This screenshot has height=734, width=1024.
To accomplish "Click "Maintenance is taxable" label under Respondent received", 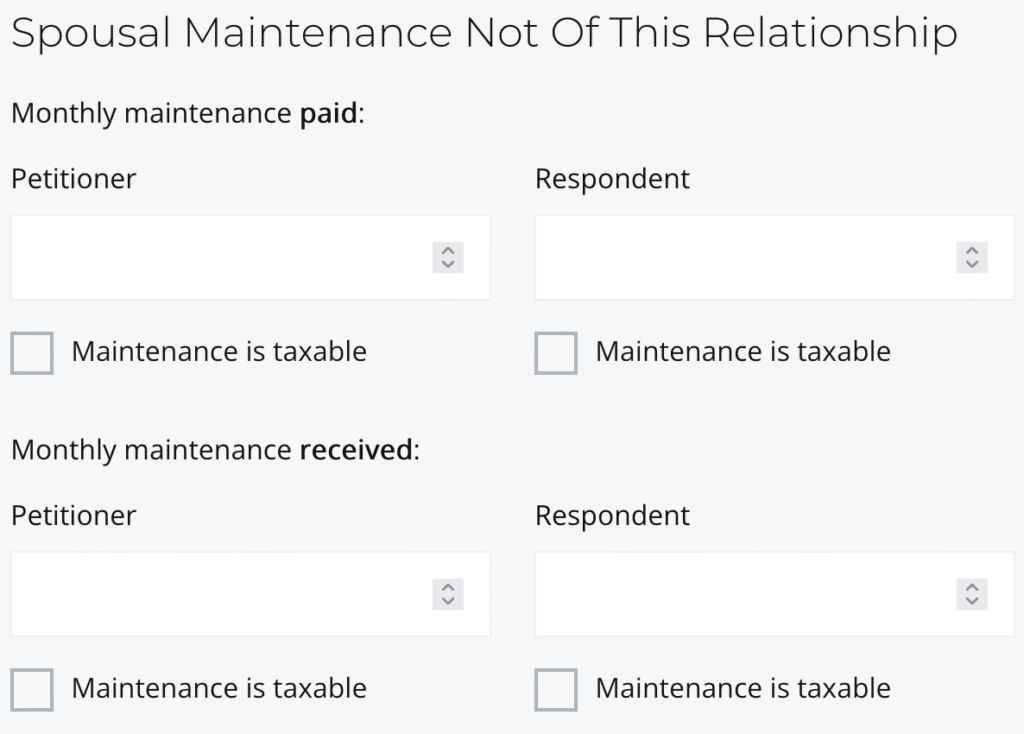I will coord(743,689).
